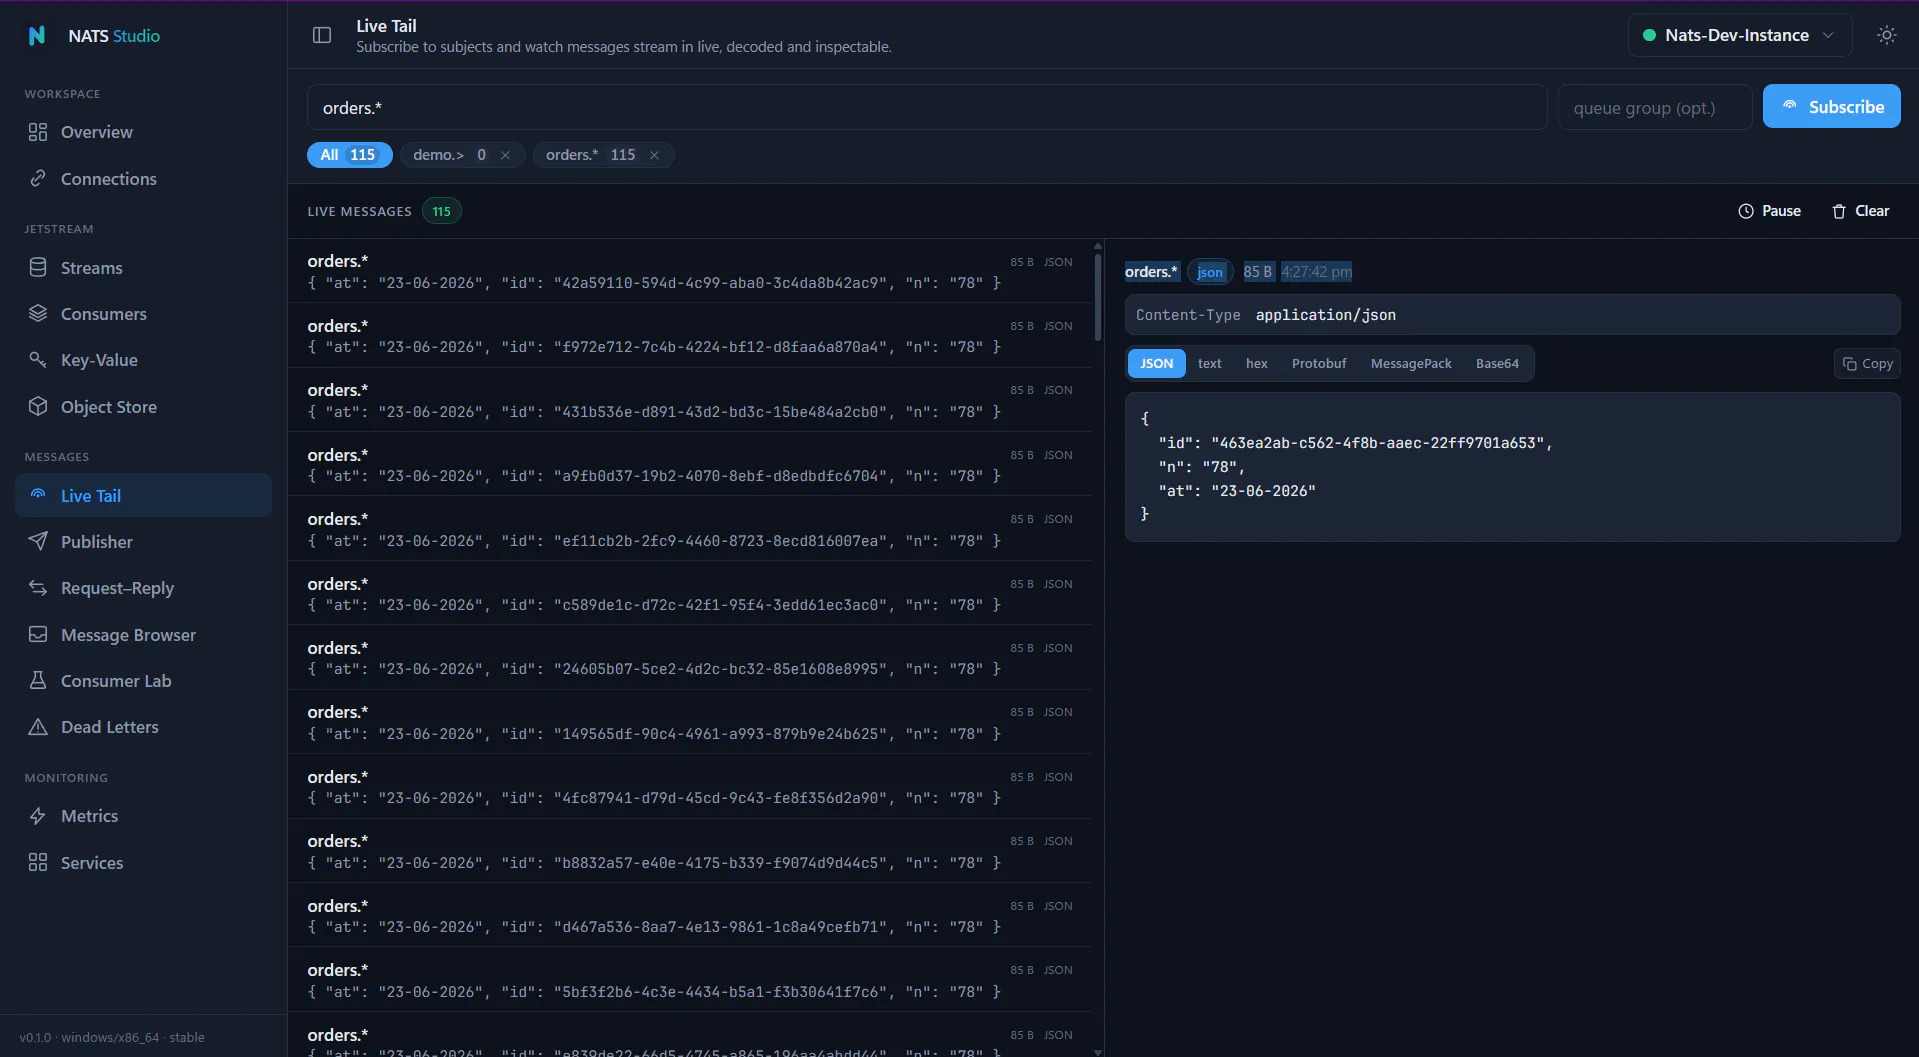Open Metrics monitoring page
The image size is (1919, 1057).
coord(144,816)
